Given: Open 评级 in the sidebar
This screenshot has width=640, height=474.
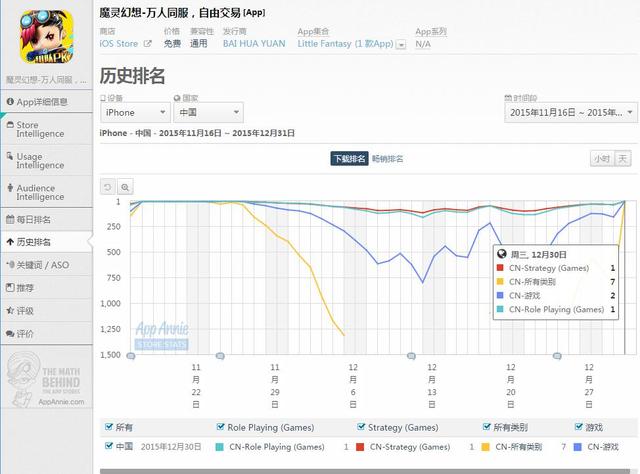Looking at the screenshot, I should coord(47,311).
